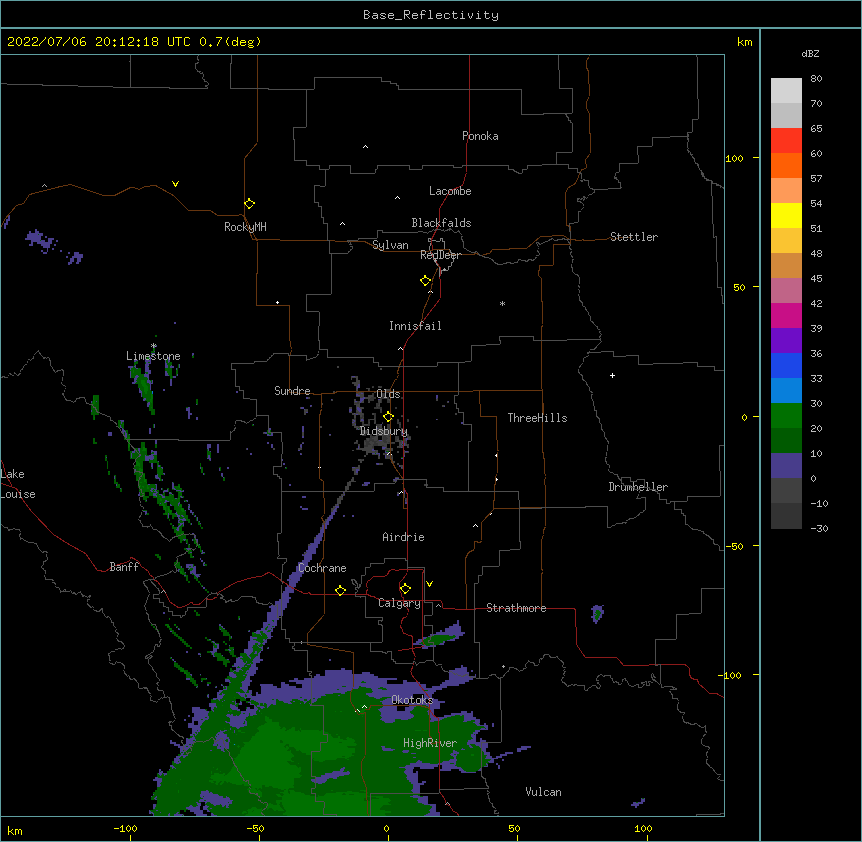Select the bright yellow 54 dBZ swatch
The height and width of the screenshot is (842, 862).
pos(786,215)
